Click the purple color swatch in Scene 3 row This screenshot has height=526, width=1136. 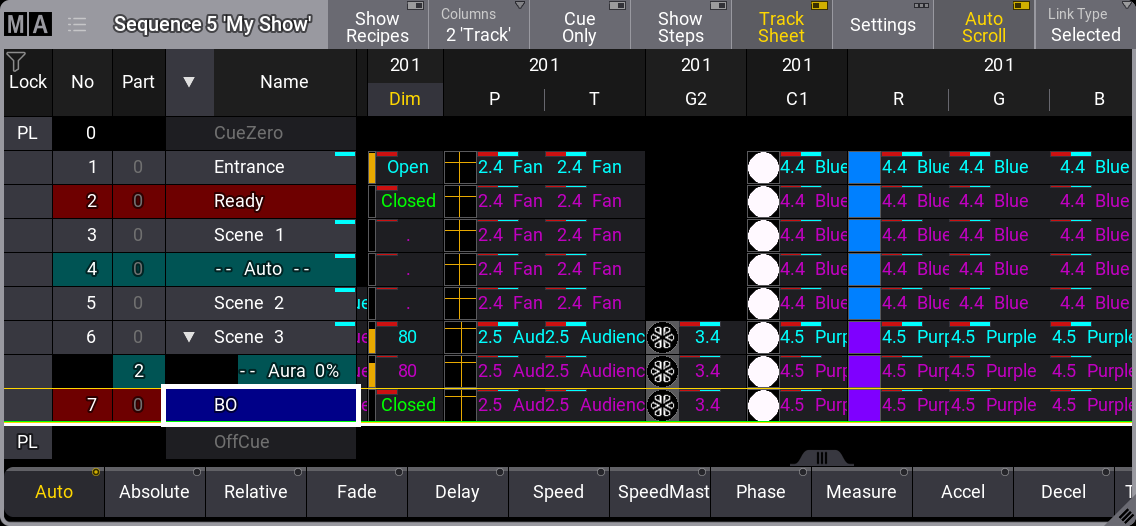[864, 337]
